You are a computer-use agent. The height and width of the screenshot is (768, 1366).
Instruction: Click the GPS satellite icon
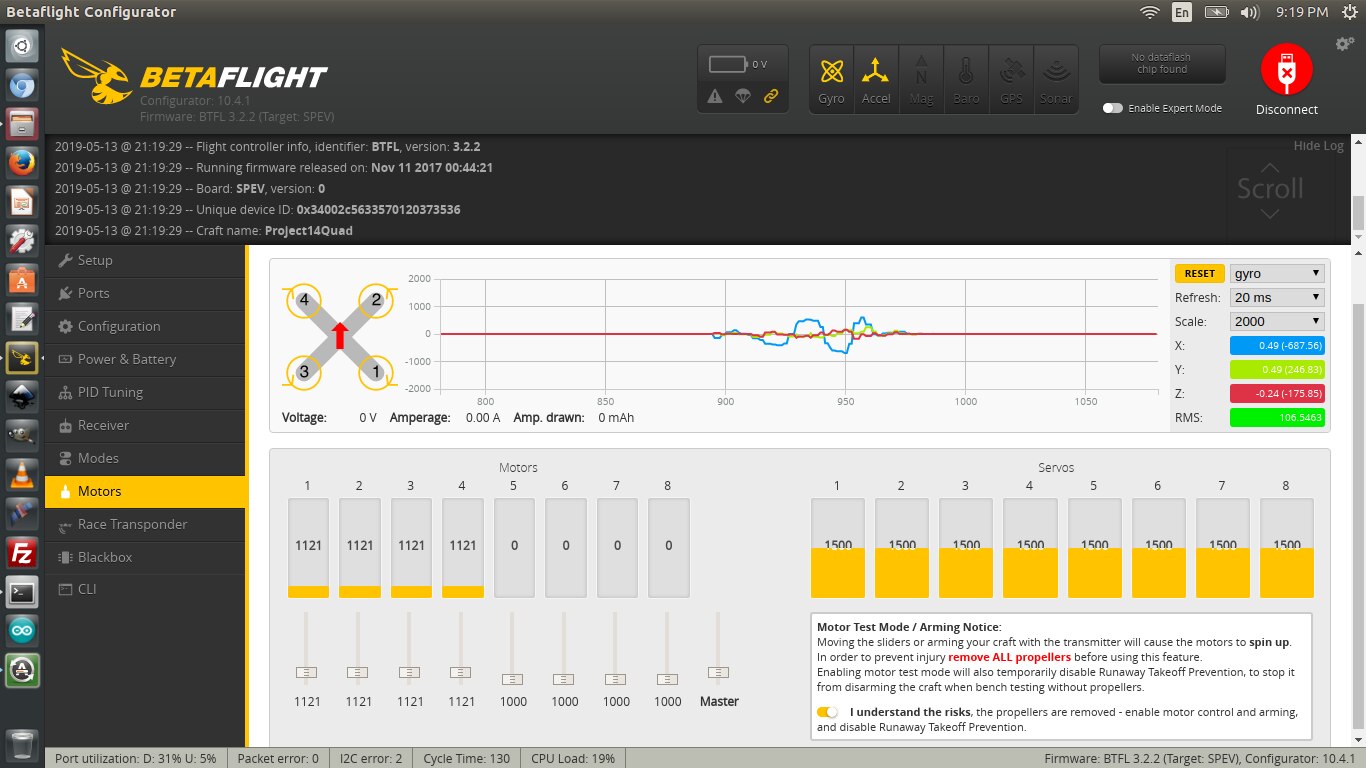(x=1011, y=79)
